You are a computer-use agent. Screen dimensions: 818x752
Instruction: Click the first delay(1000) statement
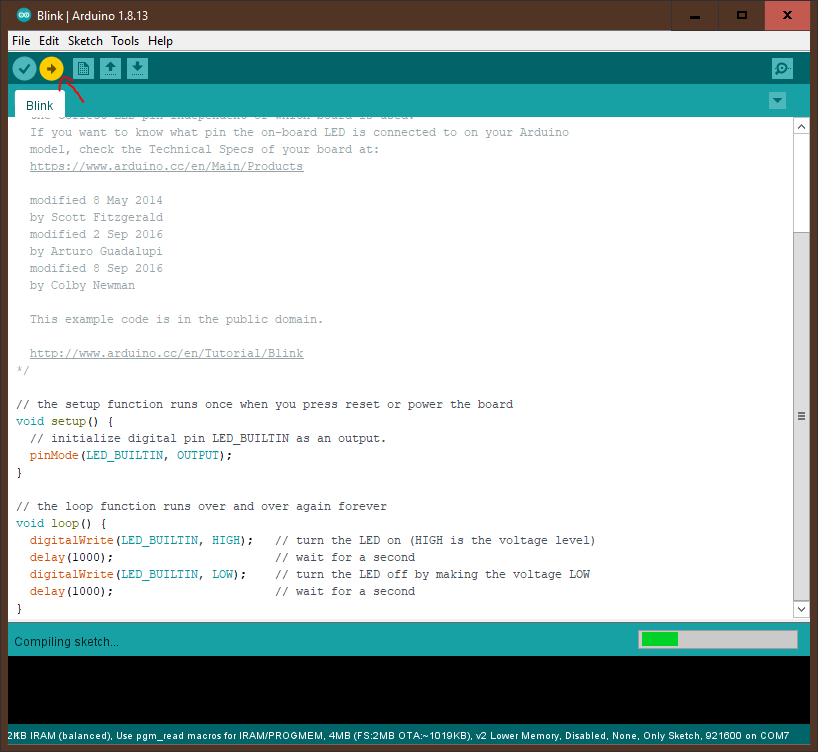pyautogui.click(x=71, y=557)
